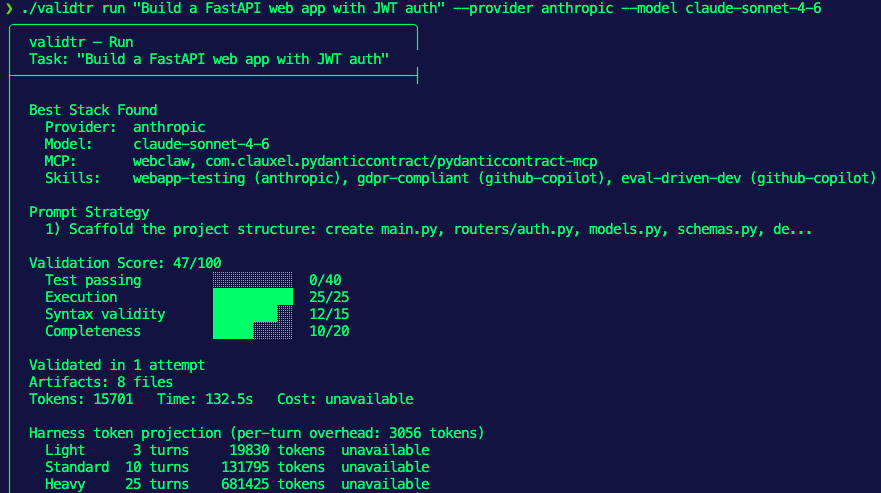Click the 'Tokens: 15701' value
Viewport: 881px width, 493px height.
[81, 399]
